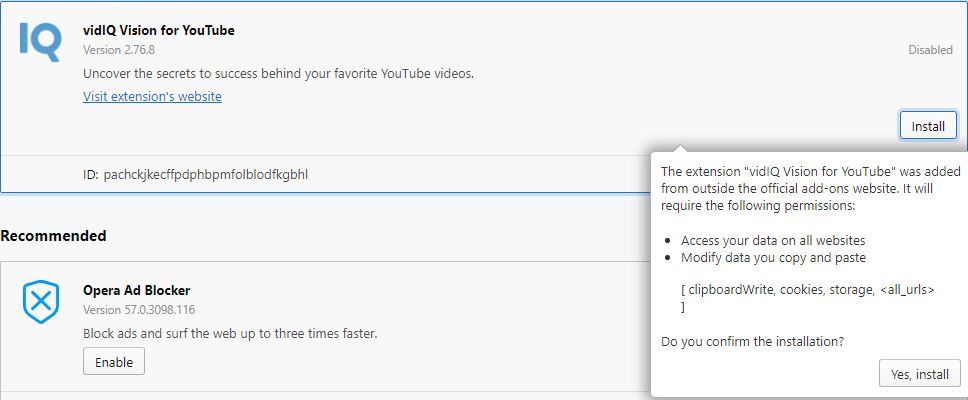Select the vidIQ Version 2.76.8 text

tap(117, 48)
